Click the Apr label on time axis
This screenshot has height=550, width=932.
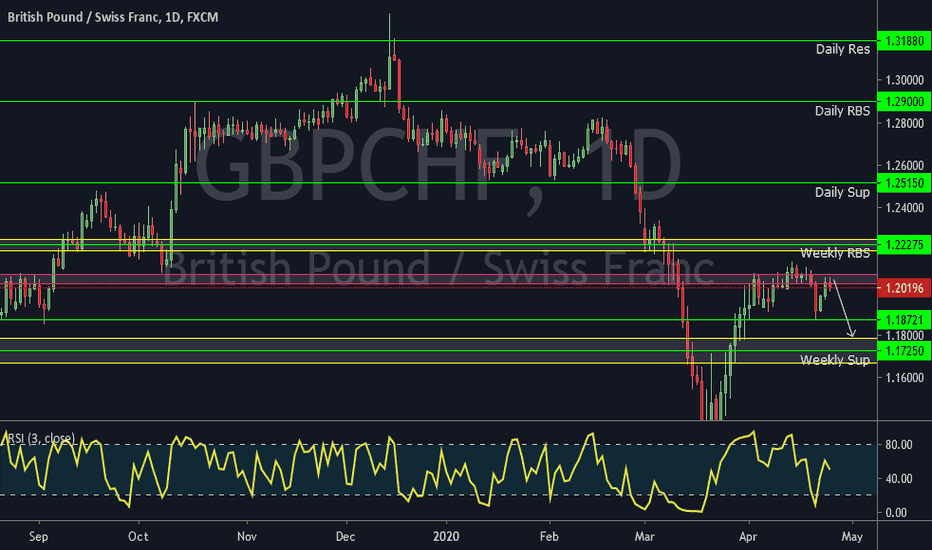coord(748,536)
